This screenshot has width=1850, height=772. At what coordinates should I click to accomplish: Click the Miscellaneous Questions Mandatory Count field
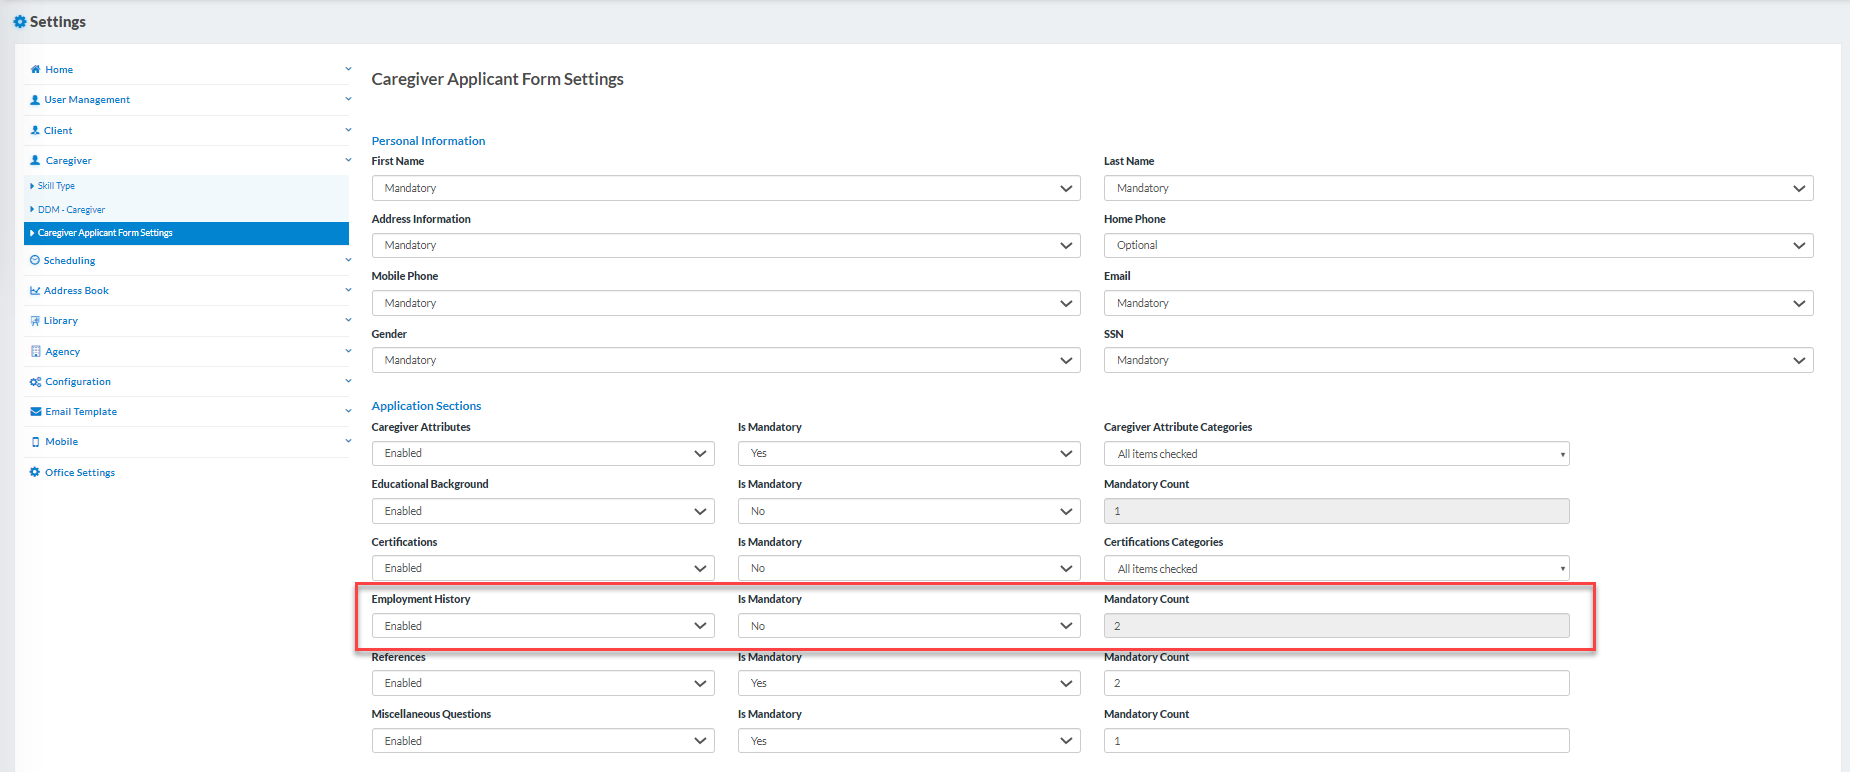(x=1335, y=741)
